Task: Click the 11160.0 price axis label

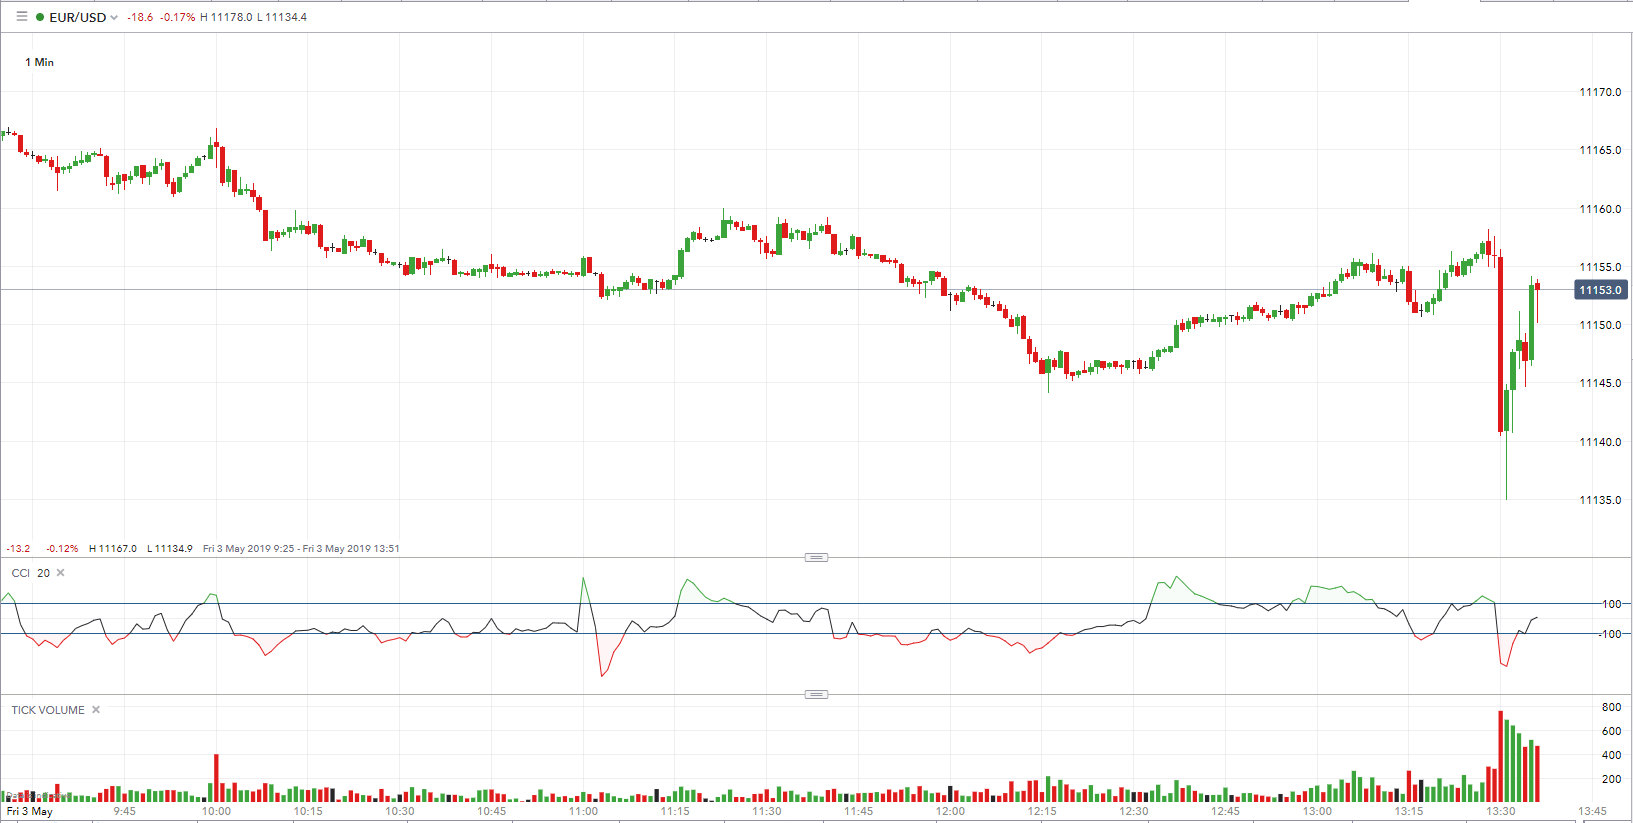Action: [1600, 209]
